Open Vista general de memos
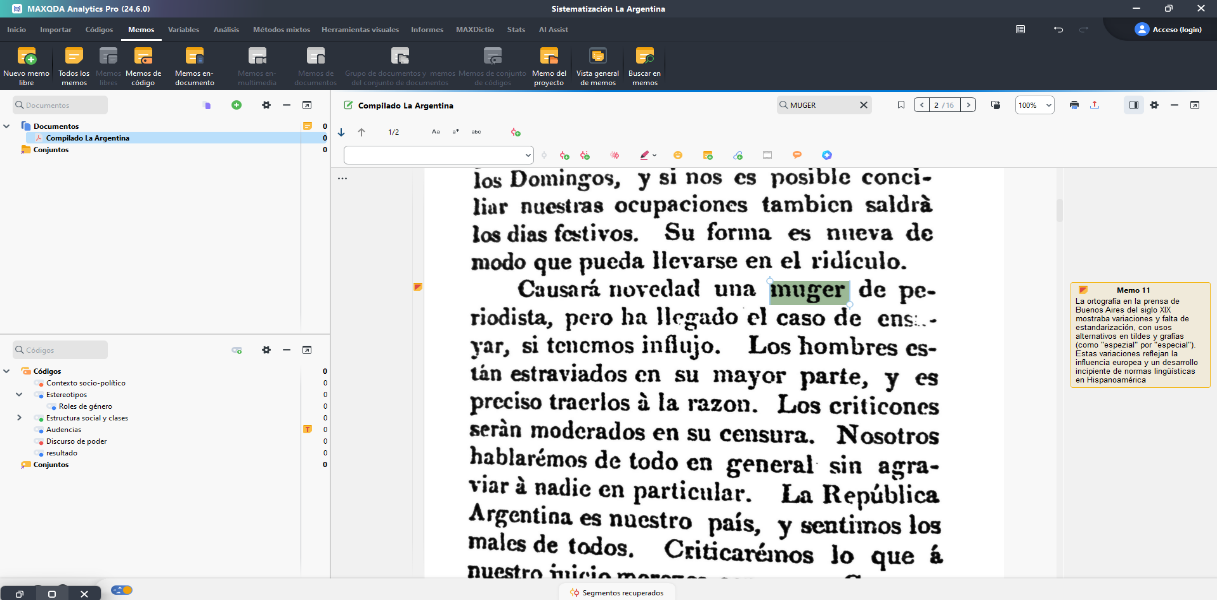1217x600 pixels. pos(597,66)
